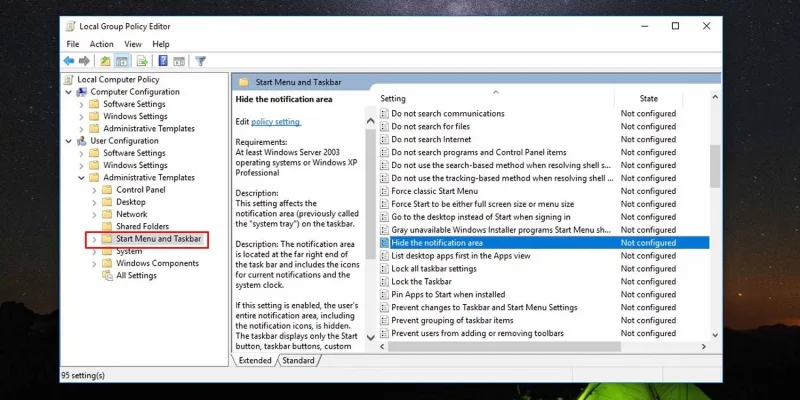Select the Hide the notification area setting
This screenshot has width=800, height=400.
[x=544, y=243]
